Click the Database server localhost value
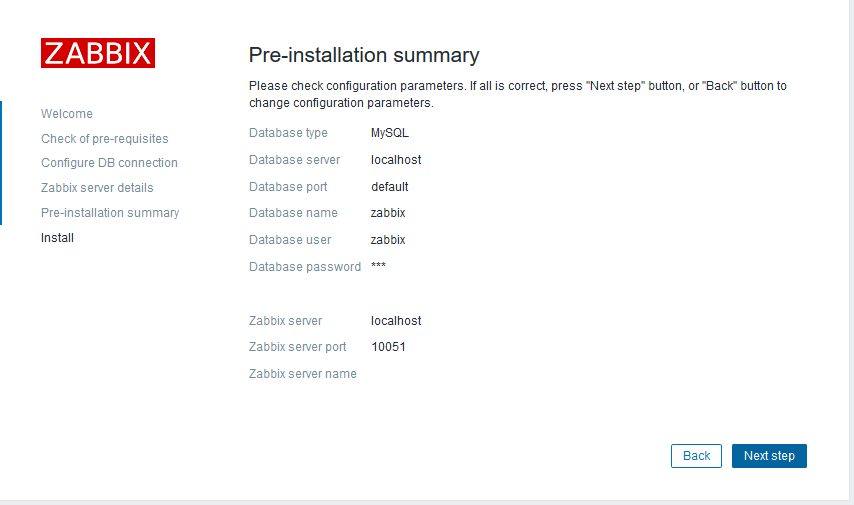 point(396,160)
